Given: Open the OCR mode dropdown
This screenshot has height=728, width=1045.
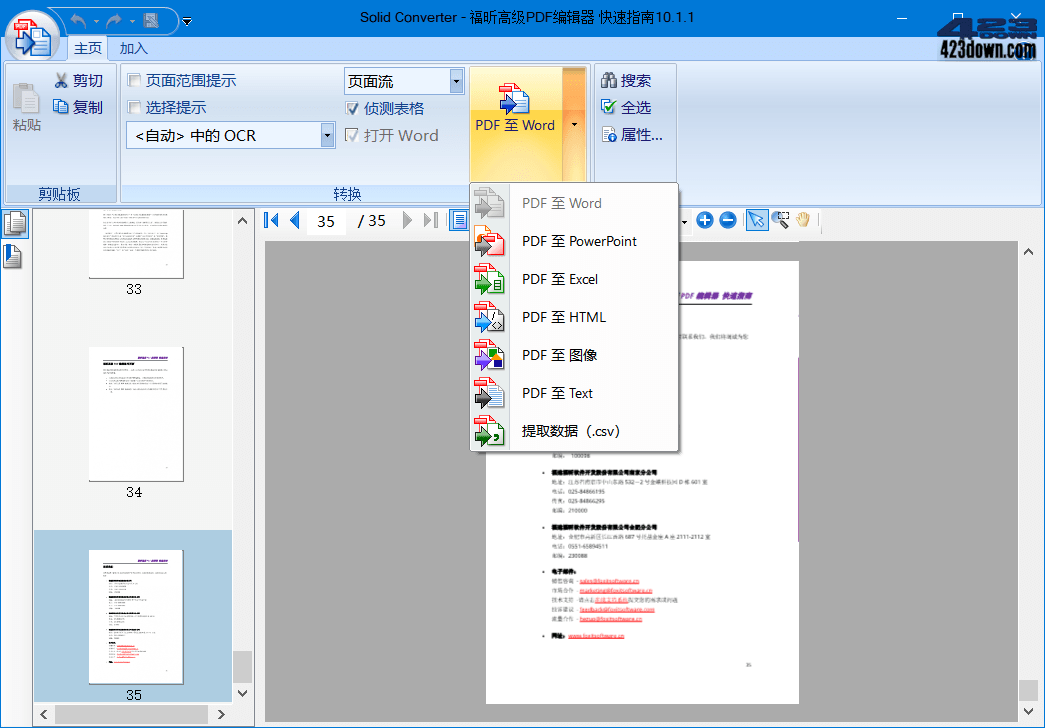Looking at the screenshot, I should click(x=327, y=134).
